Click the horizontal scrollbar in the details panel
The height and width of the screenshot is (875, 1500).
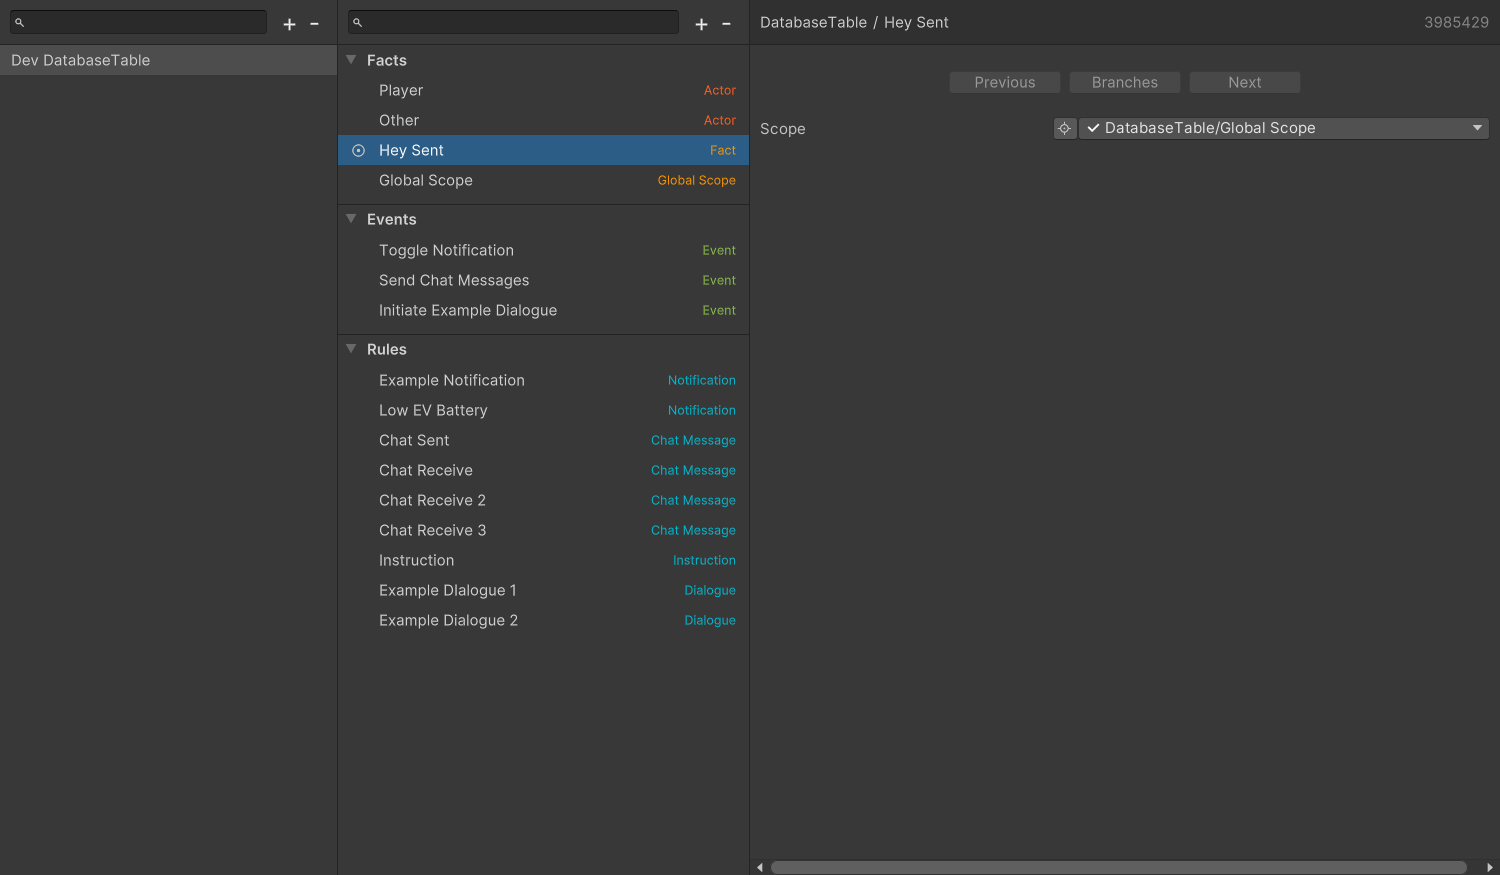(1118, 867)
